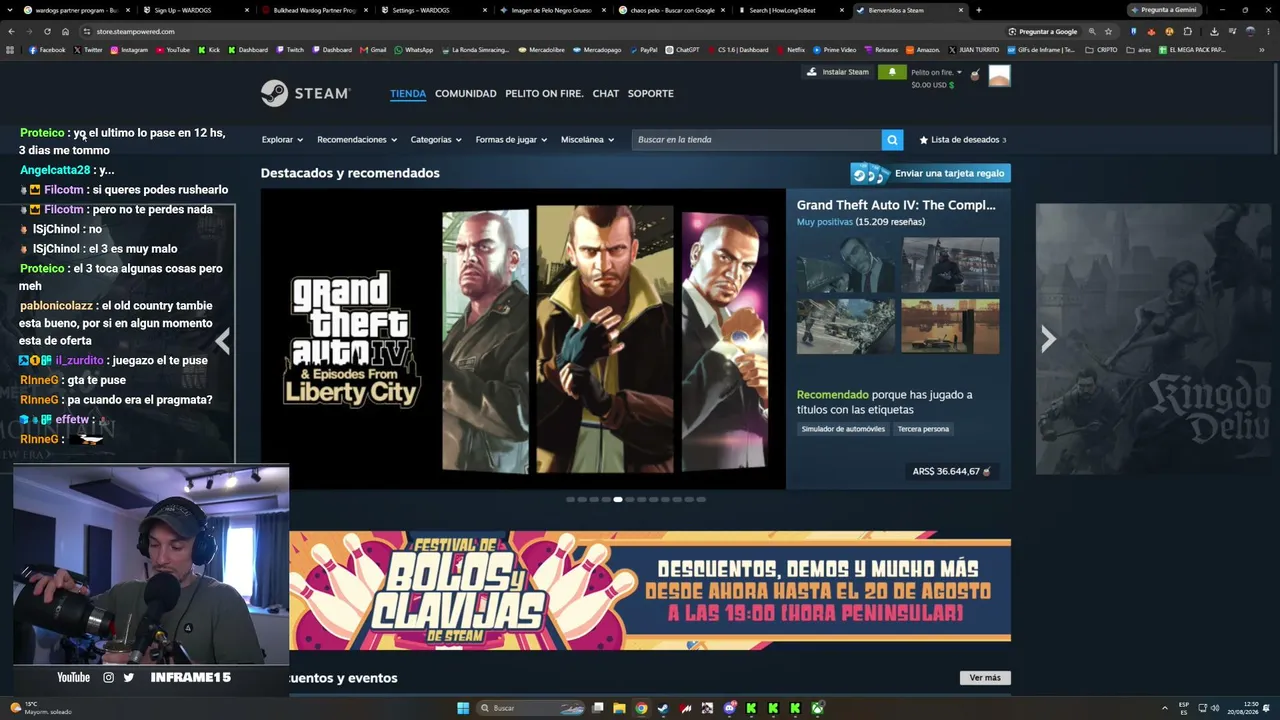Screen dimensions: 1280x720
Task: Open the Prime Video bookmark
Action: click(x=835, y=50)
